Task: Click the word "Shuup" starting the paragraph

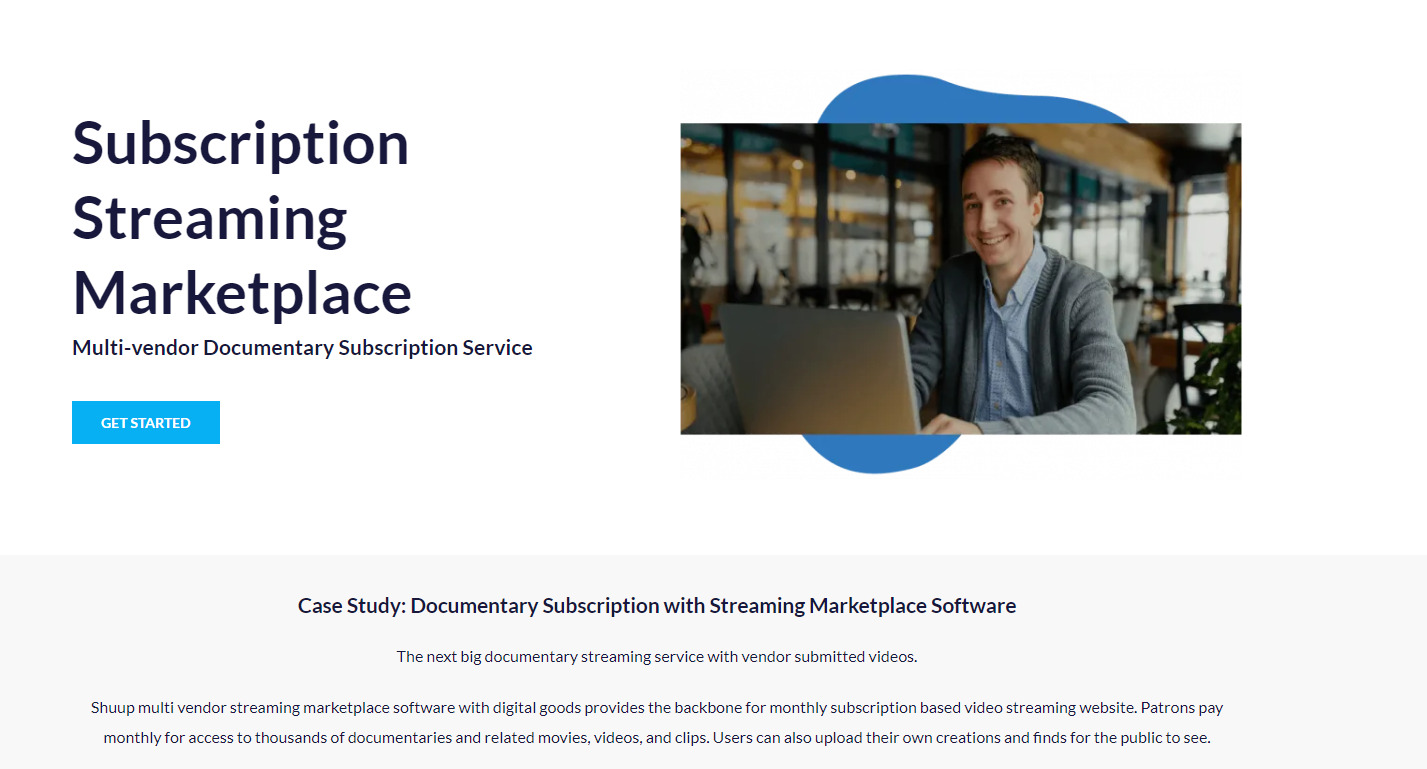Action: (112, 708)
